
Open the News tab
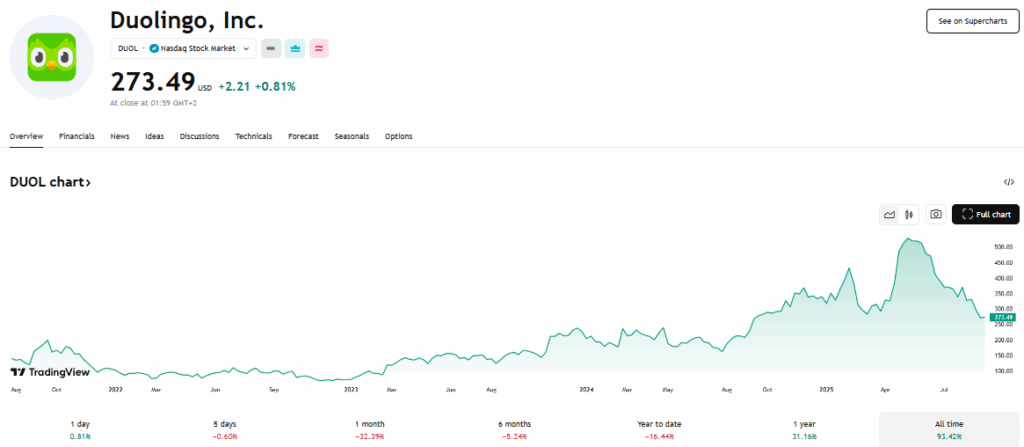[120, 136]
